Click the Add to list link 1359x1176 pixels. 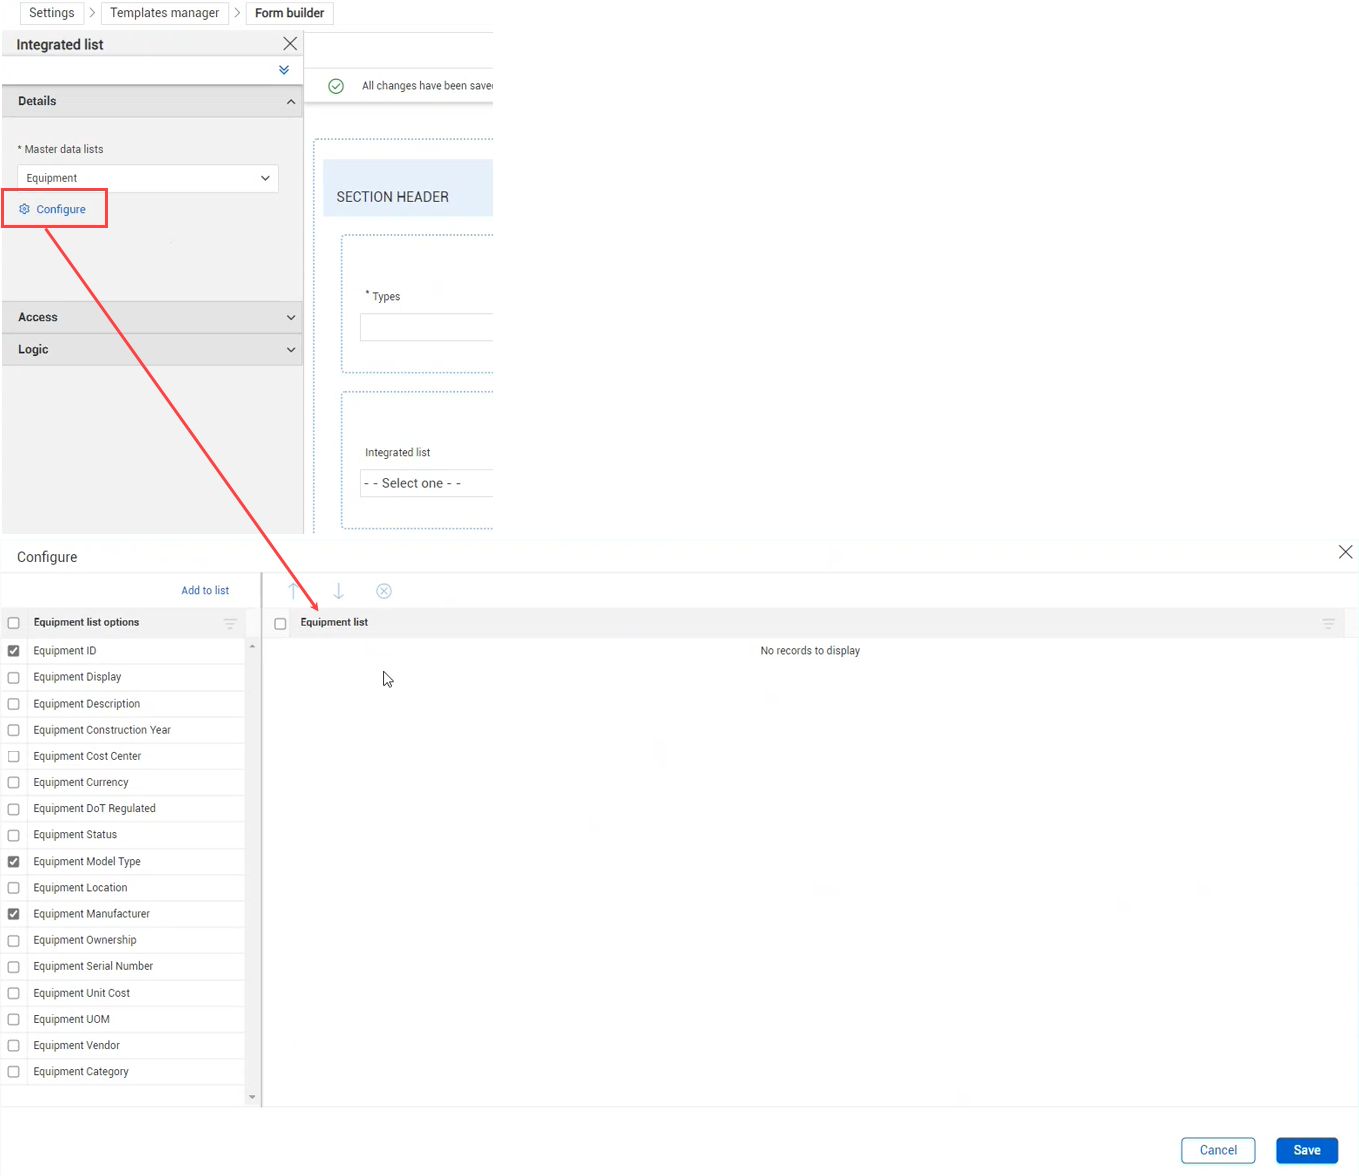pos(205,590)
